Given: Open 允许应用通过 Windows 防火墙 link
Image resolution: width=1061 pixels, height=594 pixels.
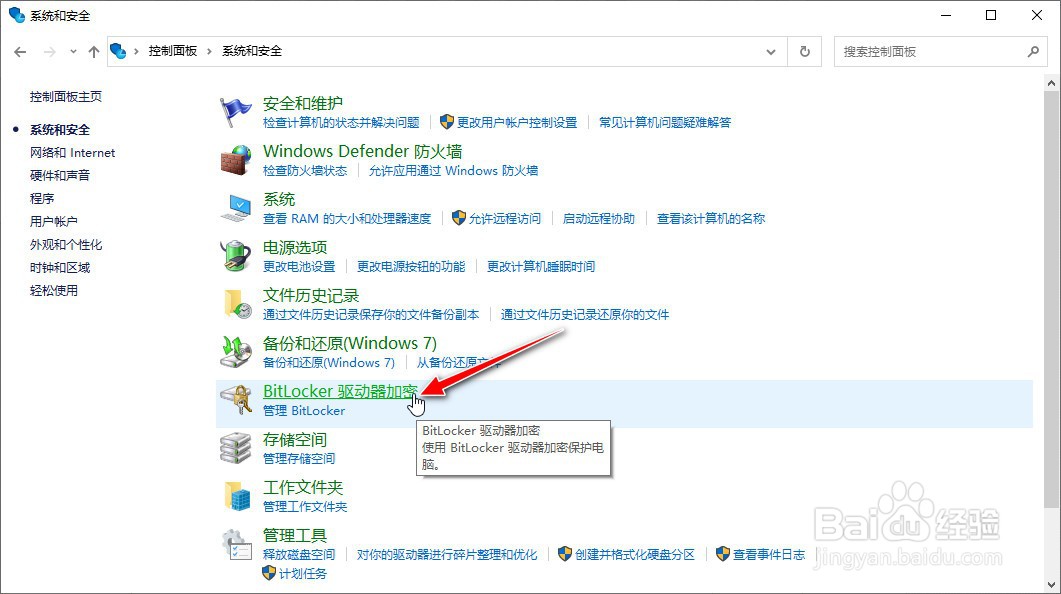Looking at the screenshot, I should (453, 170).
